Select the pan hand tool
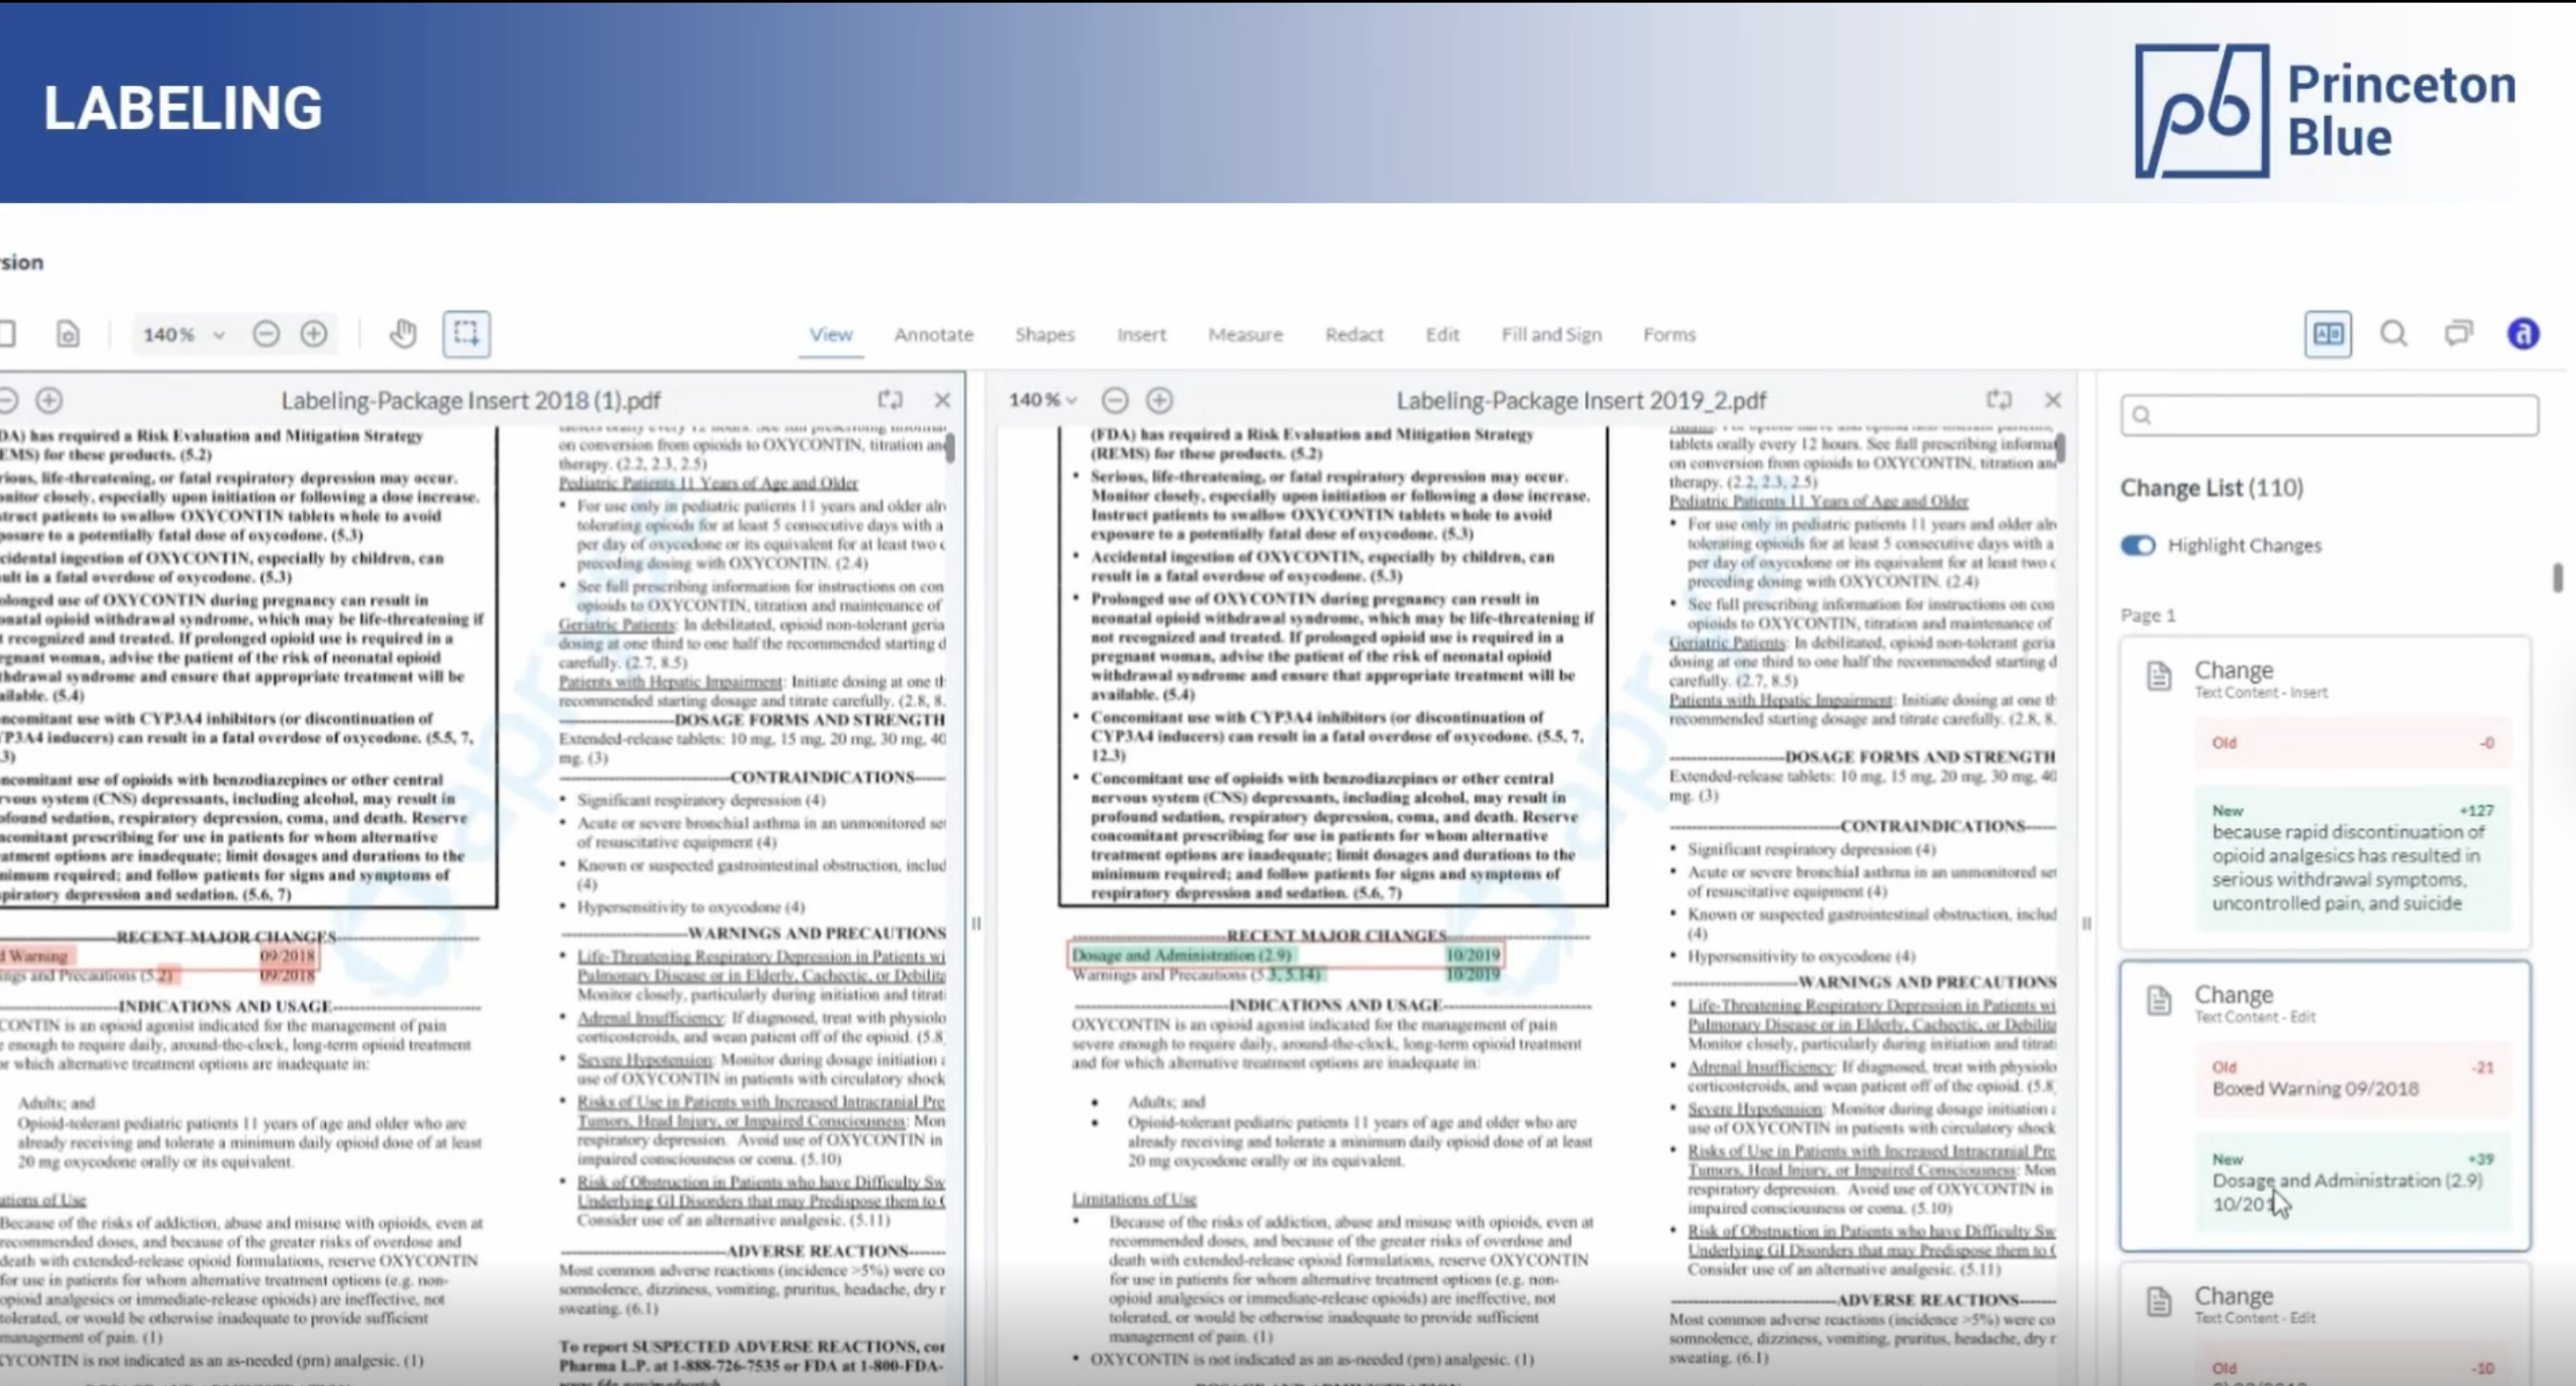 click(403, 334)
